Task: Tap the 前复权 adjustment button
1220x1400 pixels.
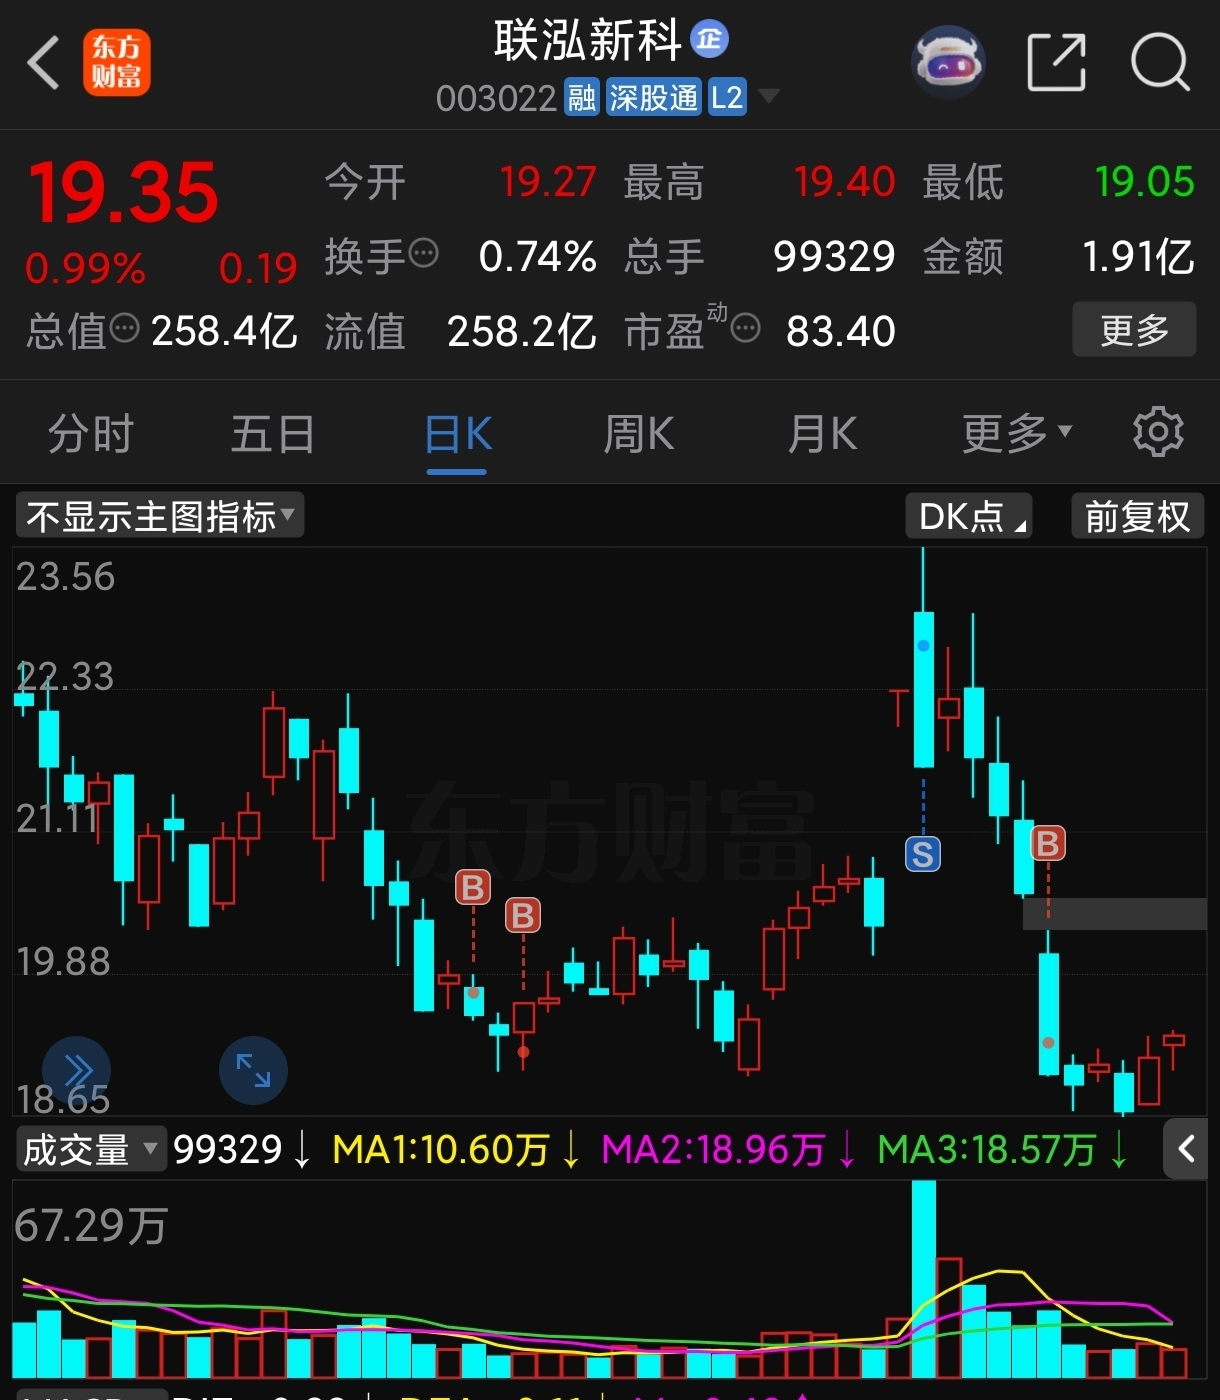Action: click(x=1138, y=516)
